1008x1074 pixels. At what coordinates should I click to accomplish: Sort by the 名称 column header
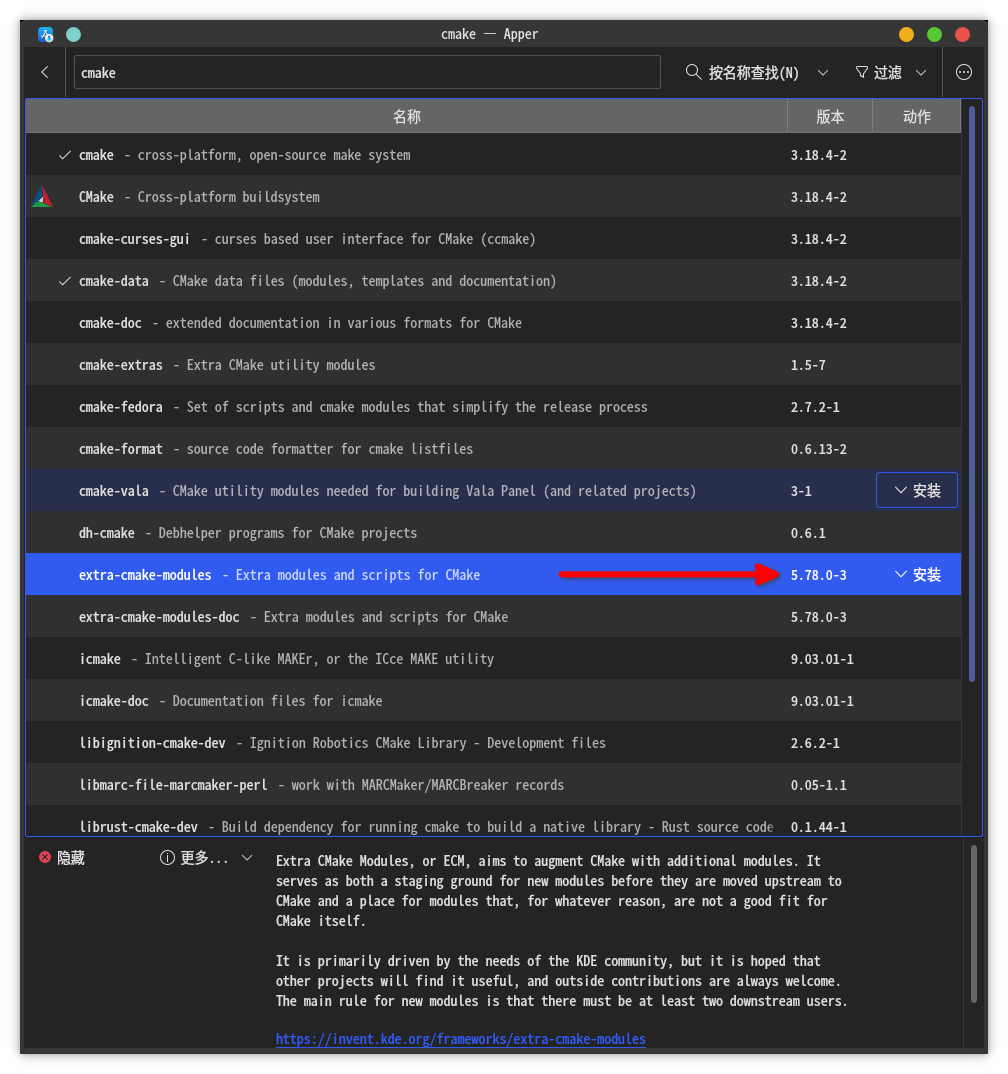click(407, 116)
